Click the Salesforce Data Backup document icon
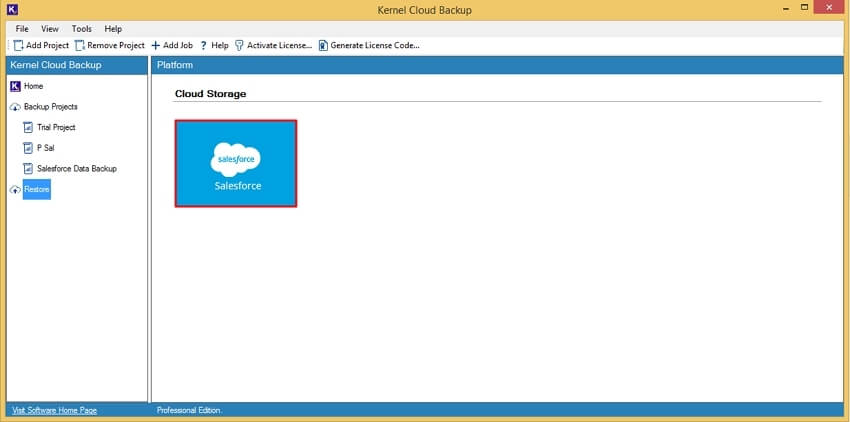850x422 pixels. point(28,169)
